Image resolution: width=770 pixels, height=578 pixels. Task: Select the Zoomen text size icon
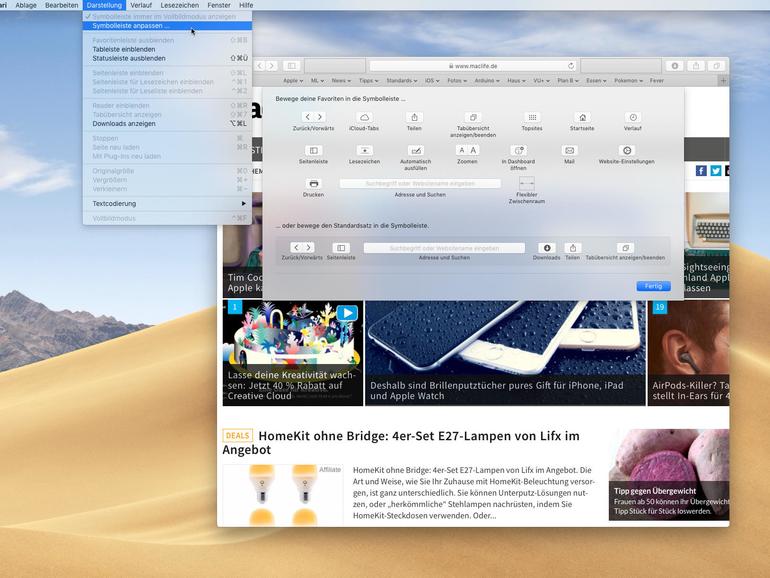(467, 150)
